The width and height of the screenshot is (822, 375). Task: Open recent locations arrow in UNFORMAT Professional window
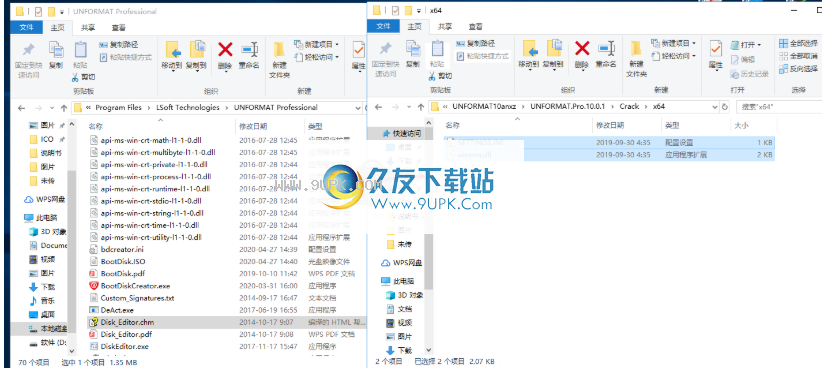51,108
